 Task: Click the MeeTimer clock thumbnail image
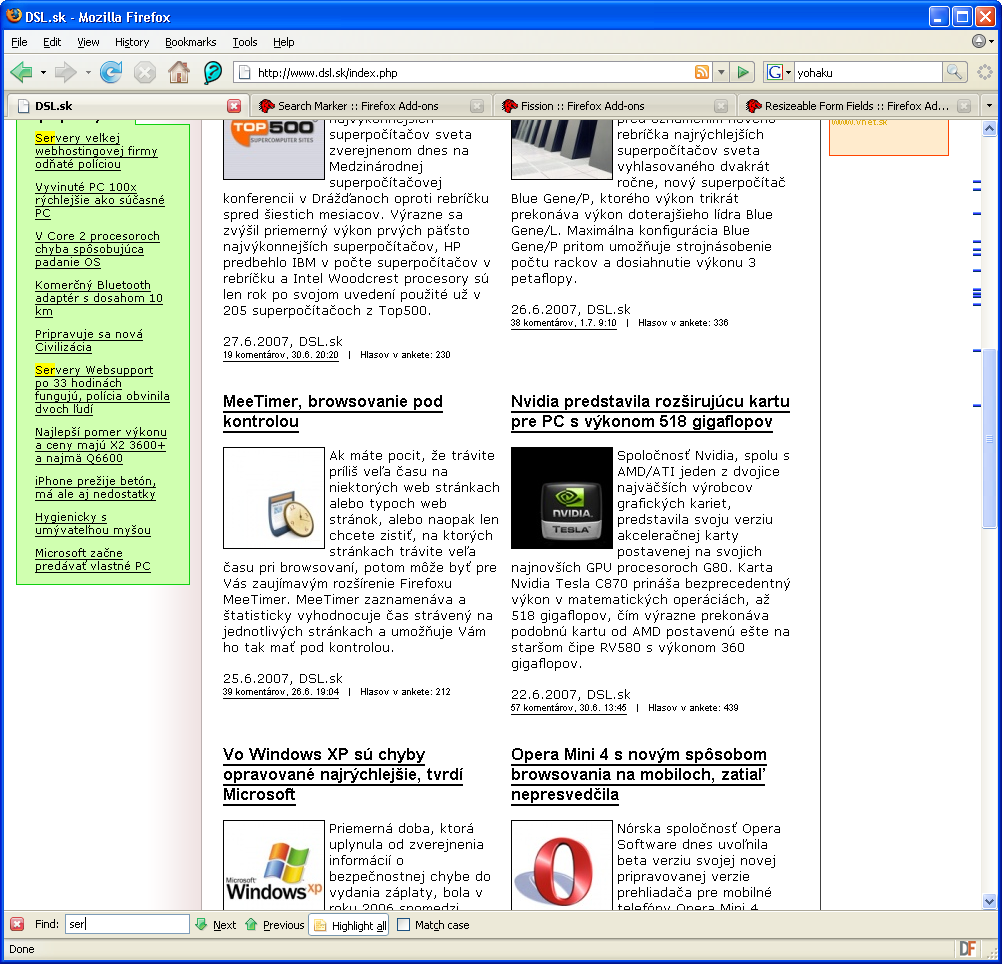pos(274,498)
